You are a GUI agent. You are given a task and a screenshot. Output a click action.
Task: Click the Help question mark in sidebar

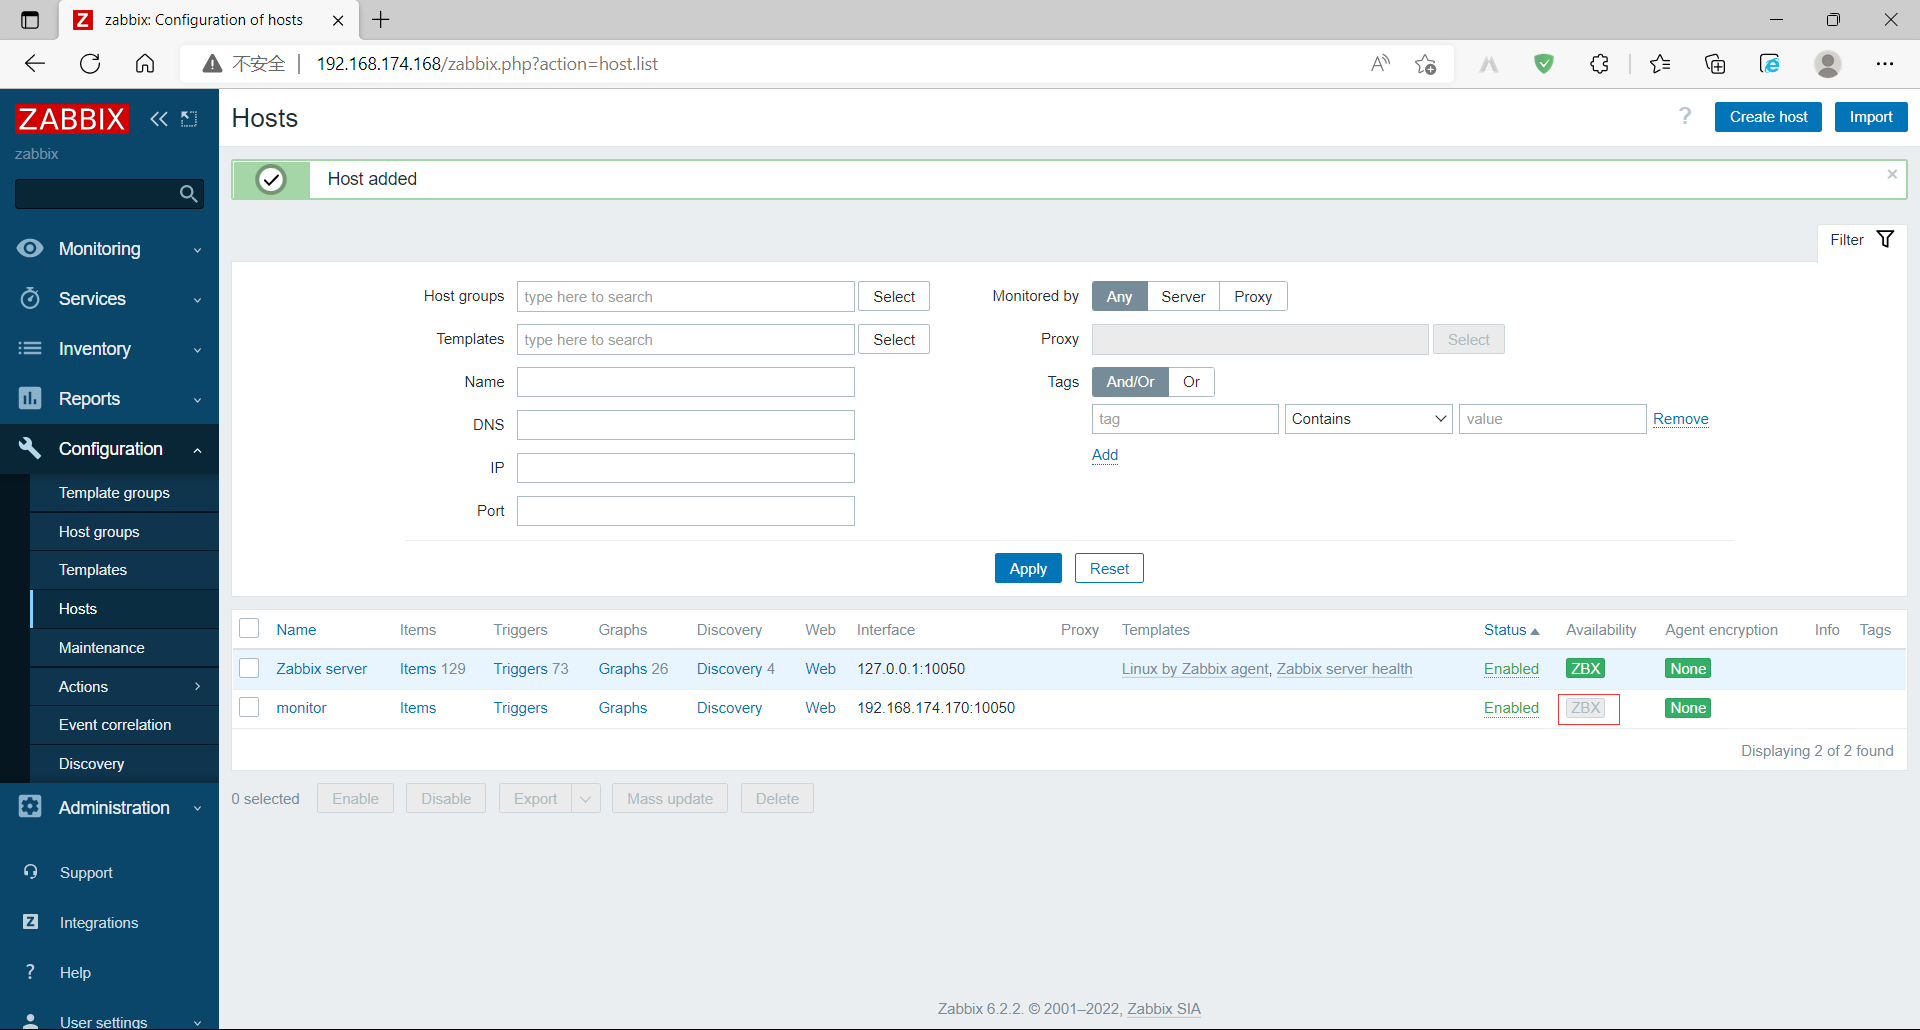tap(31, 972)
